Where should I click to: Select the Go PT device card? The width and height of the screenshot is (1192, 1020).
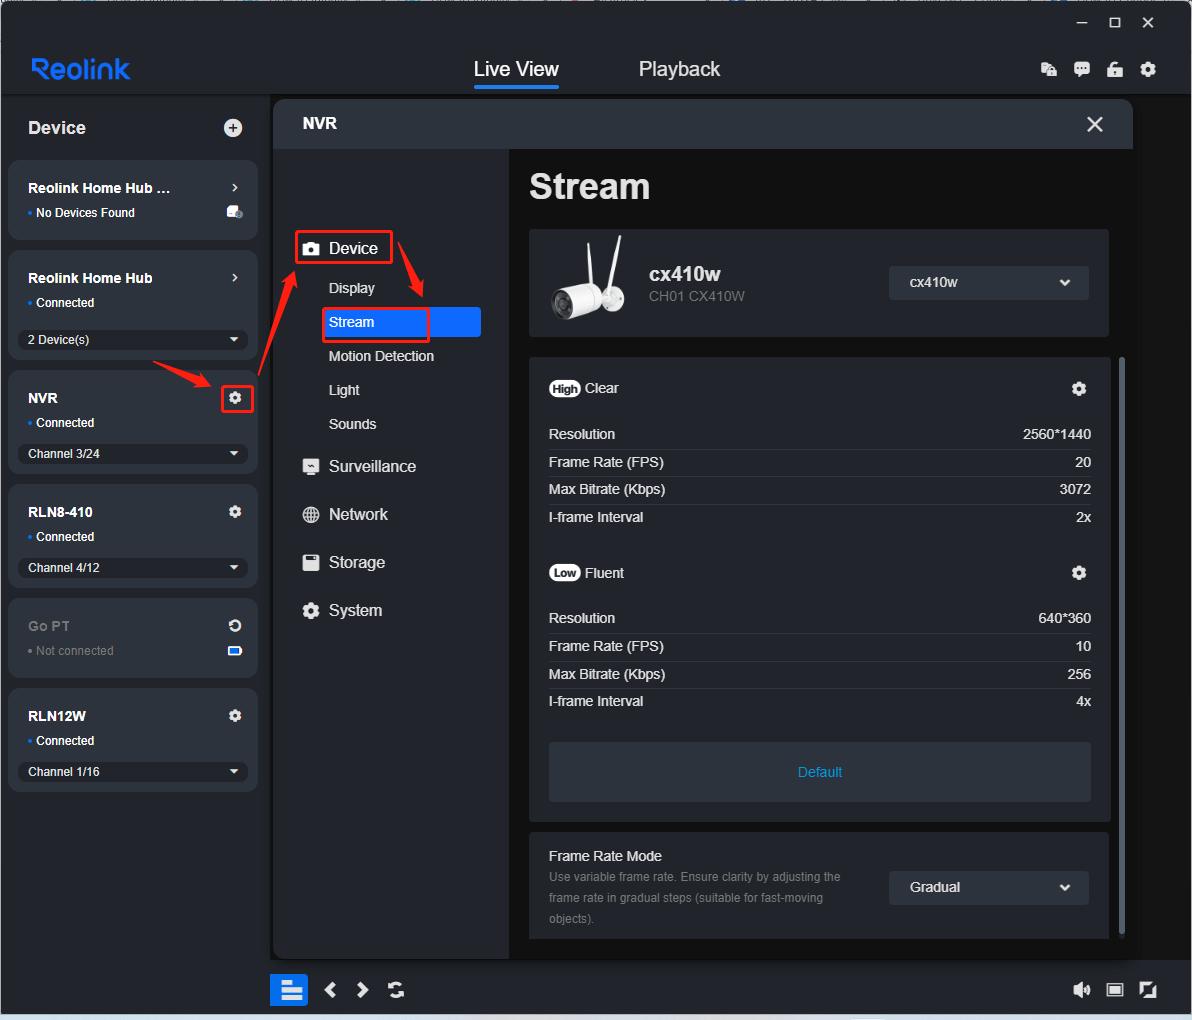coord(133,638)
